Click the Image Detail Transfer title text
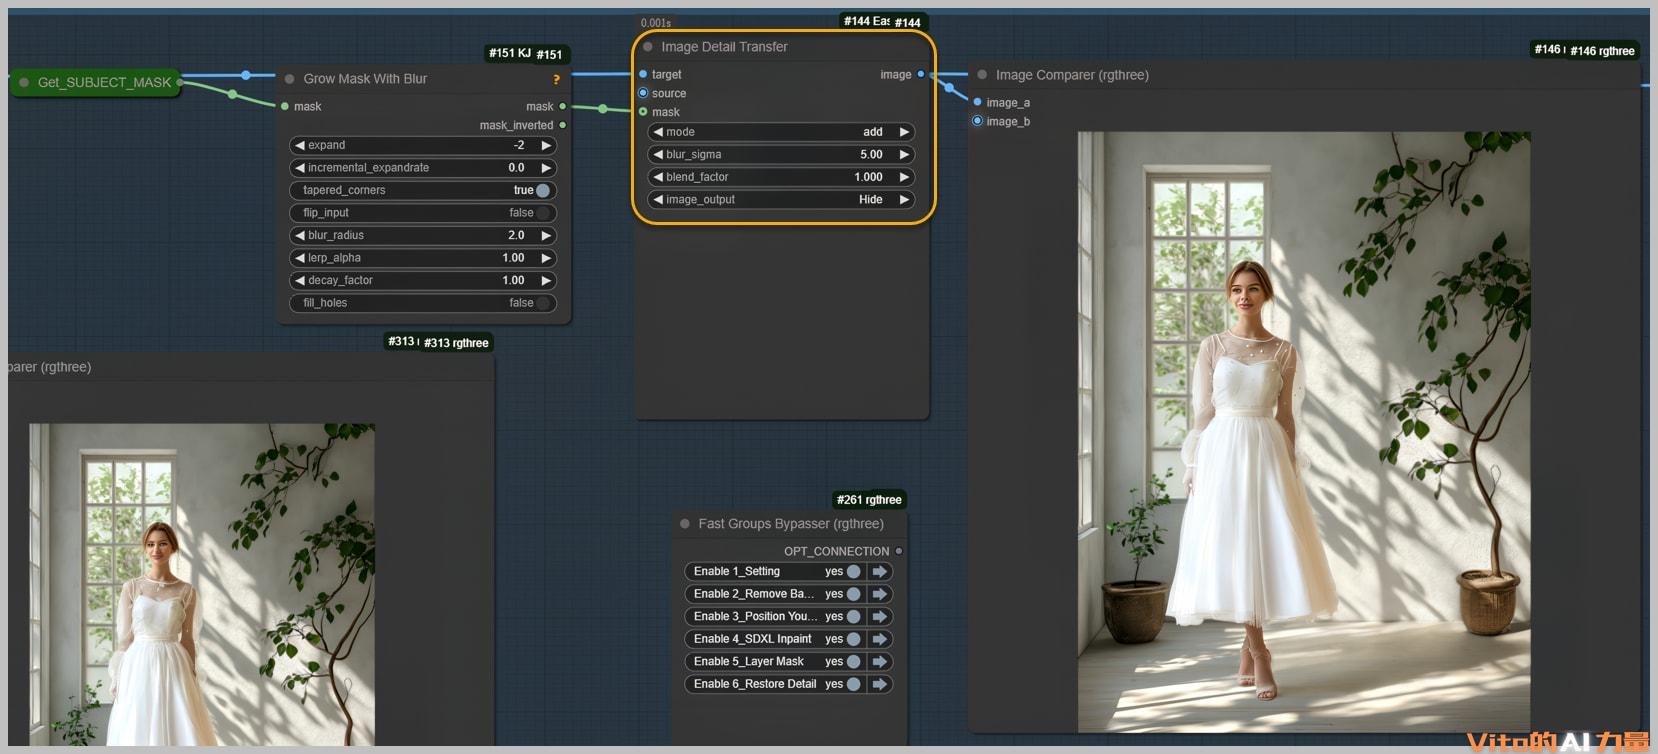Image resolution: width=1658 pixels, height=754 pixels. [724, 47]
